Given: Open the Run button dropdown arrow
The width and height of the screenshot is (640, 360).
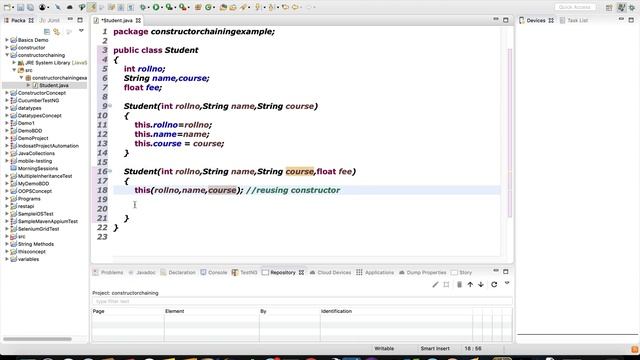Looking at the screenshot, I should 162,7.
